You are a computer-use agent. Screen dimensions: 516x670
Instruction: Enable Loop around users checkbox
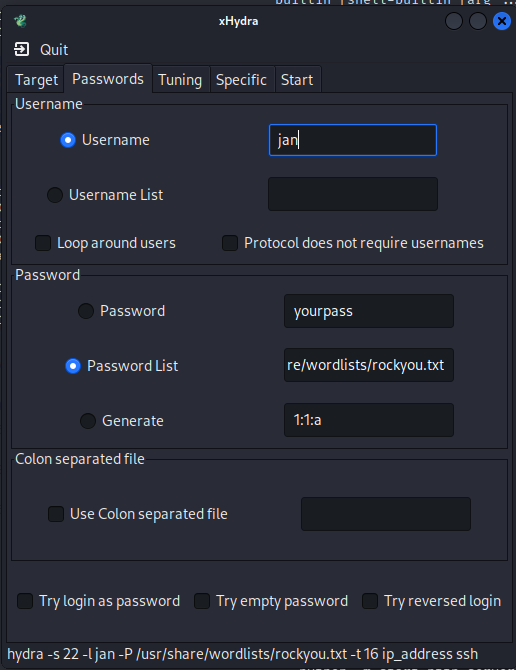click(43, 243)
